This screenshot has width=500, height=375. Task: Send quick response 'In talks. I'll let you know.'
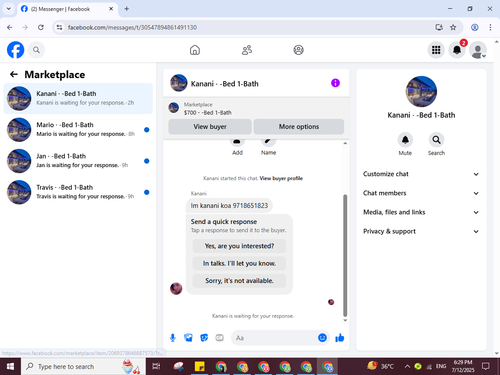[239, 263]
